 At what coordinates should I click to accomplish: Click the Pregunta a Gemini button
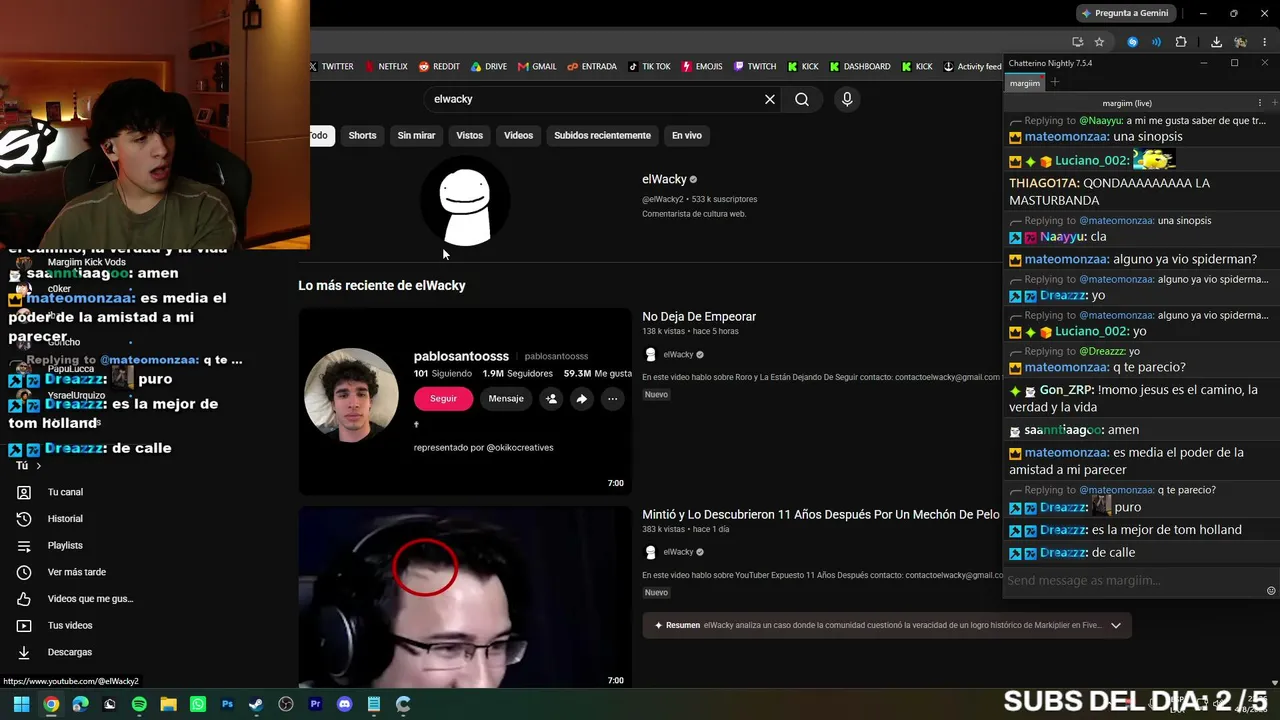point(1124,13)
